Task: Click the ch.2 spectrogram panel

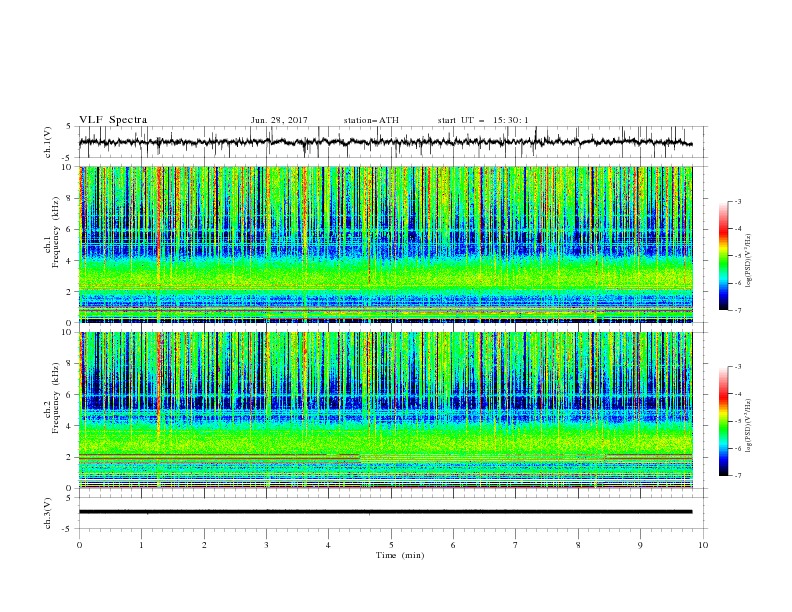Action: click(x=385, y=410)
